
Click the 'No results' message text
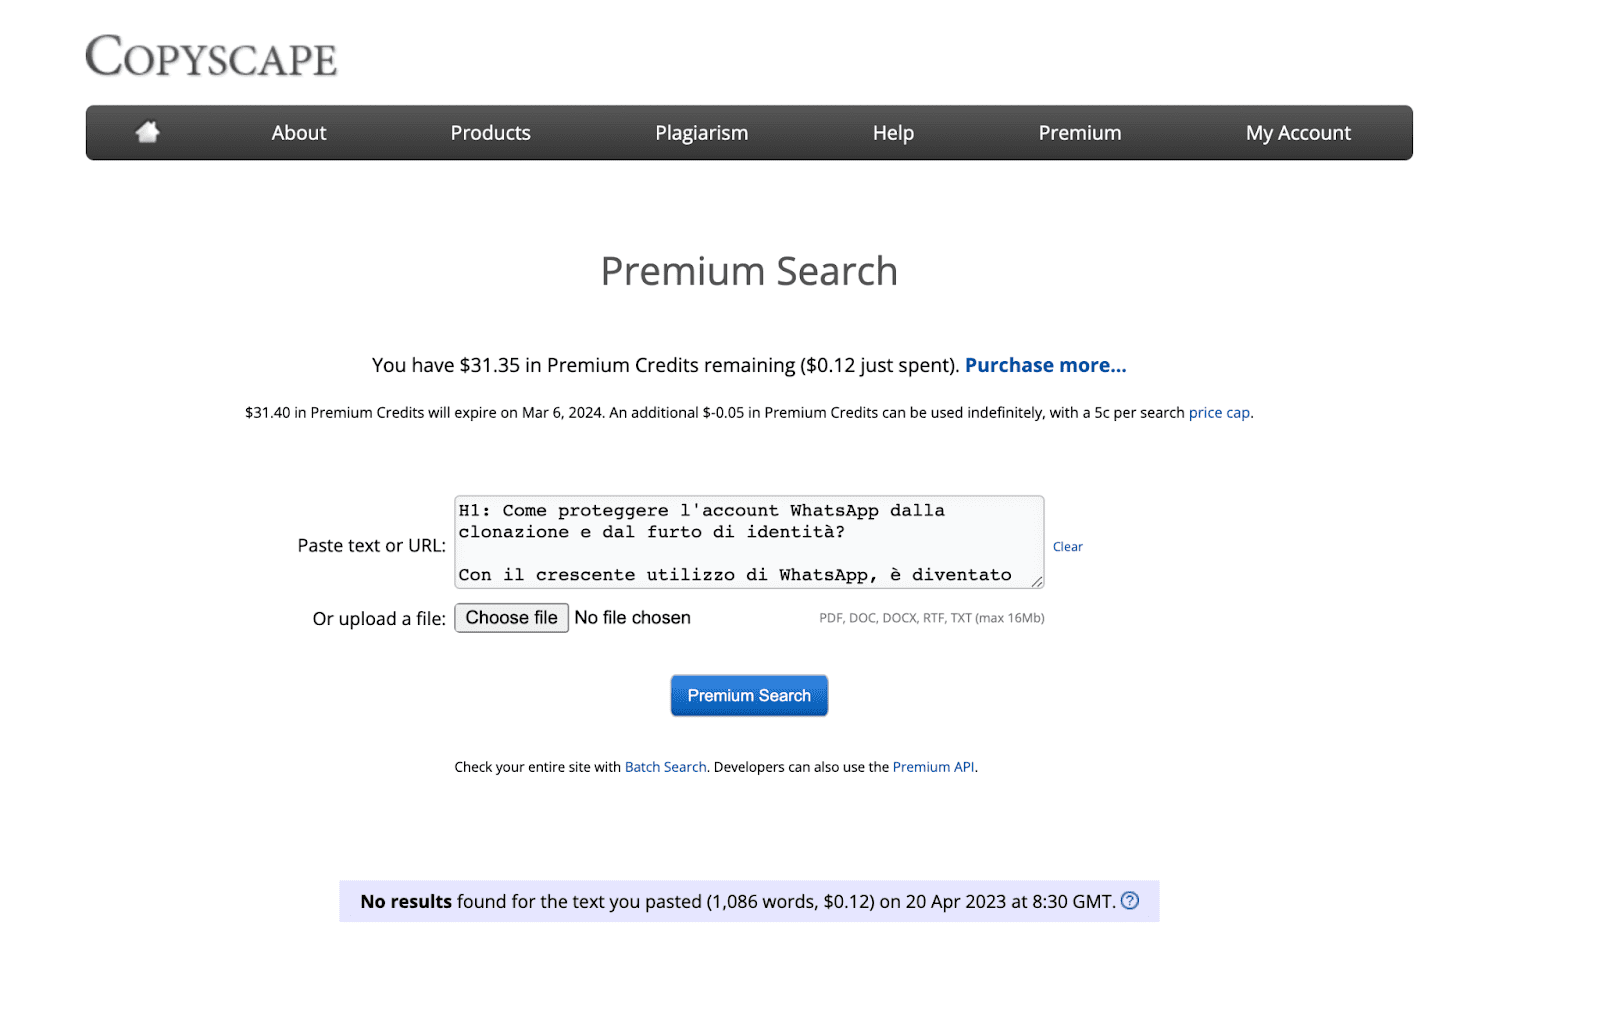[x=406, y=902]
